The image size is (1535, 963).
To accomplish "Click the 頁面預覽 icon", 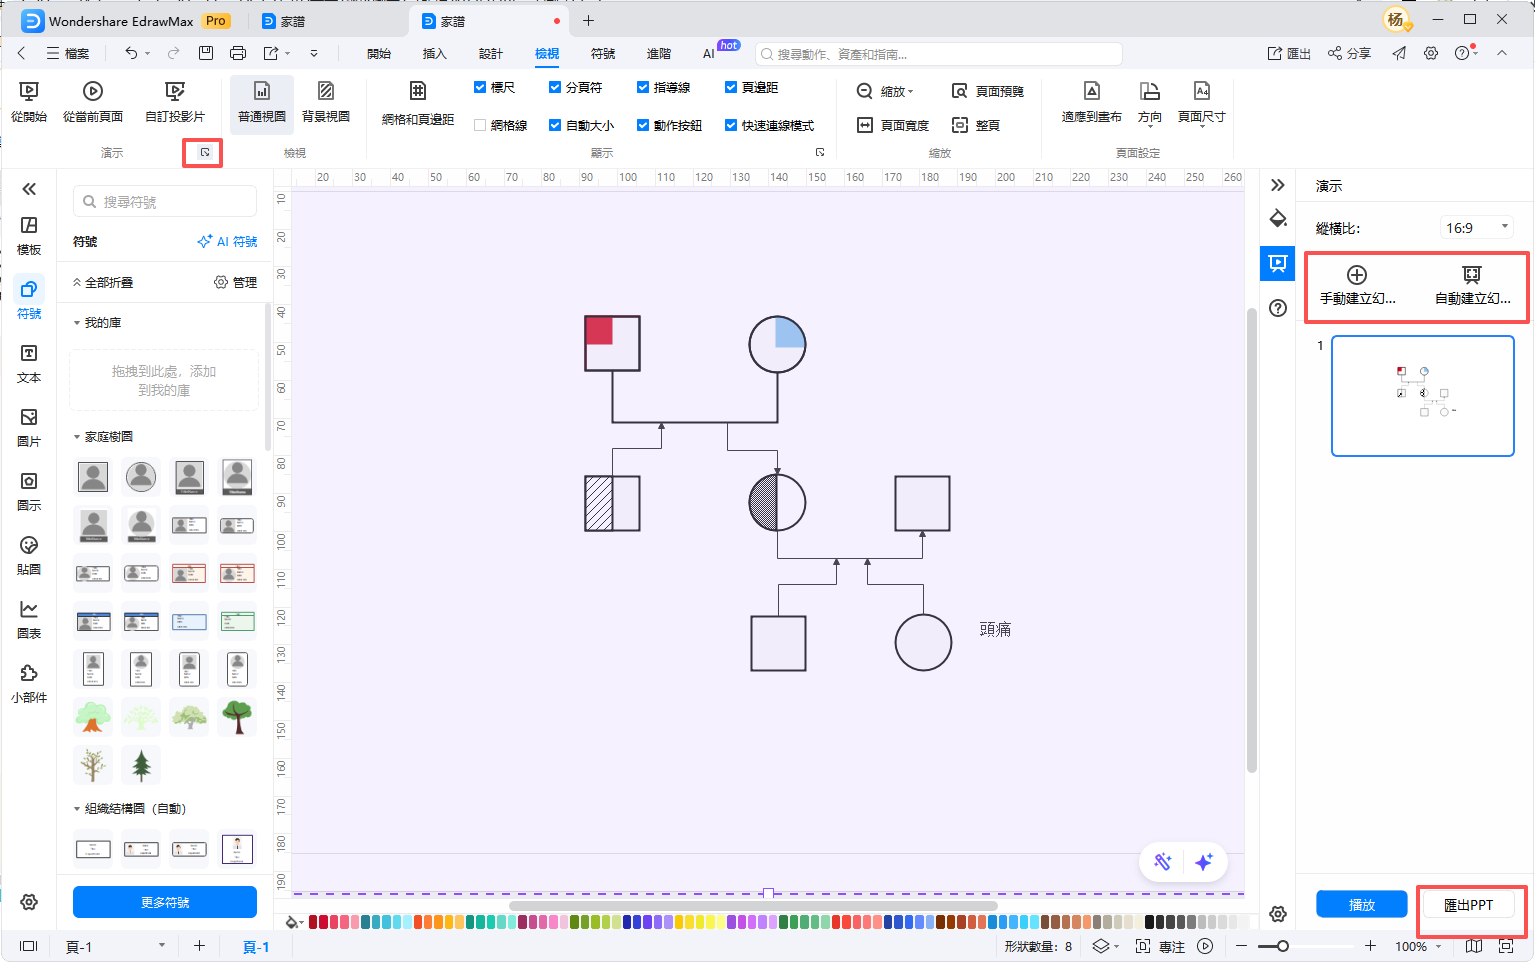I will [x=960, y=91].
